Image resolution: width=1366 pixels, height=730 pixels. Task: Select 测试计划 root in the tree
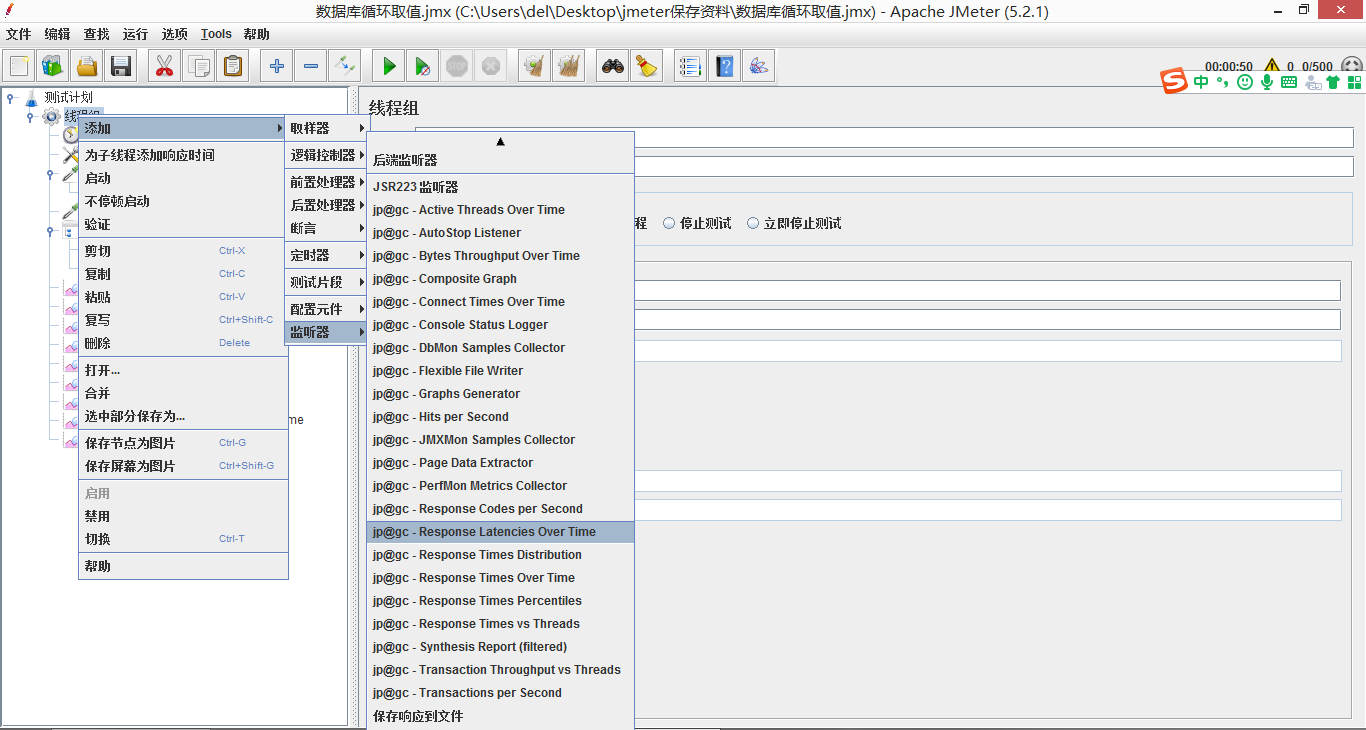[x=68, y=97]
